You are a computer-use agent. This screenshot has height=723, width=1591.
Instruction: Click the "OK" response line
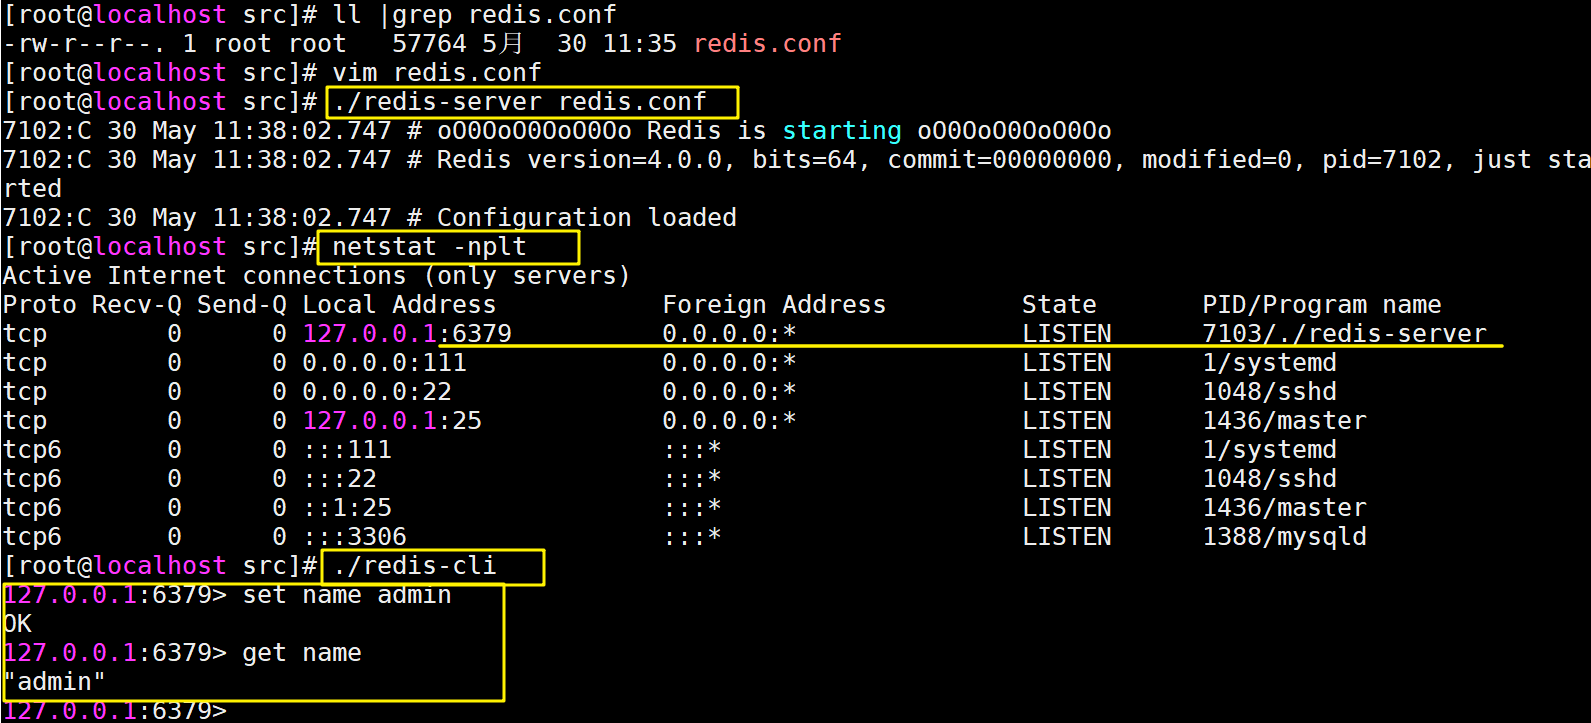[x=18, y=624]
